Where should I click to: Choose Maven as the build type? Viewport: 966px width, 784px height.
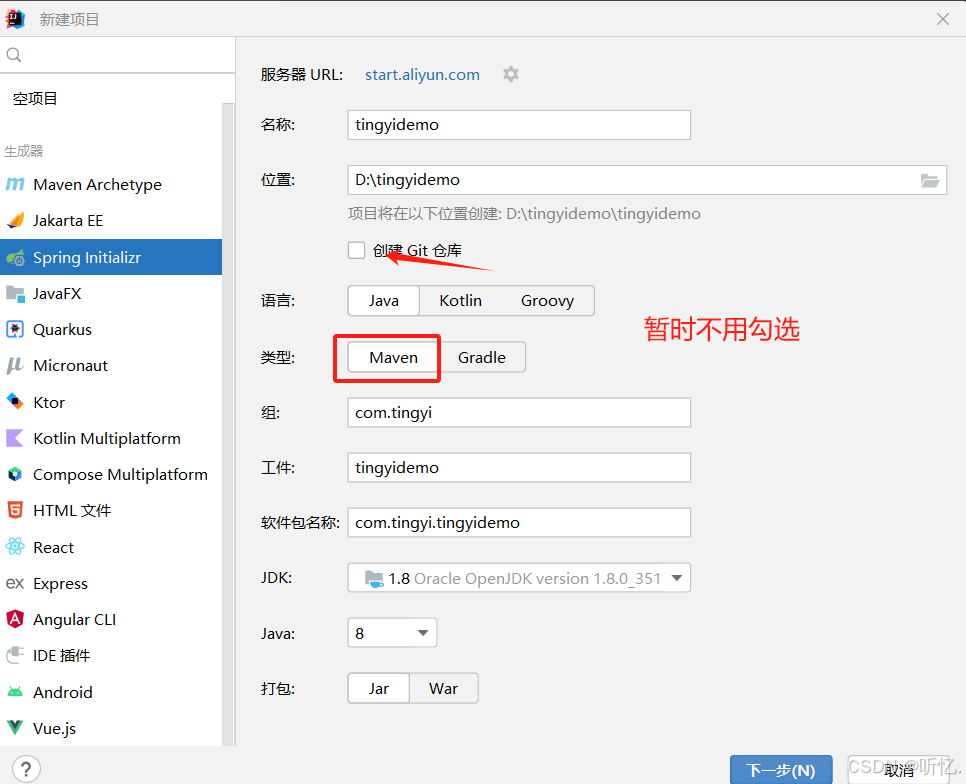(x=393, y=357)
